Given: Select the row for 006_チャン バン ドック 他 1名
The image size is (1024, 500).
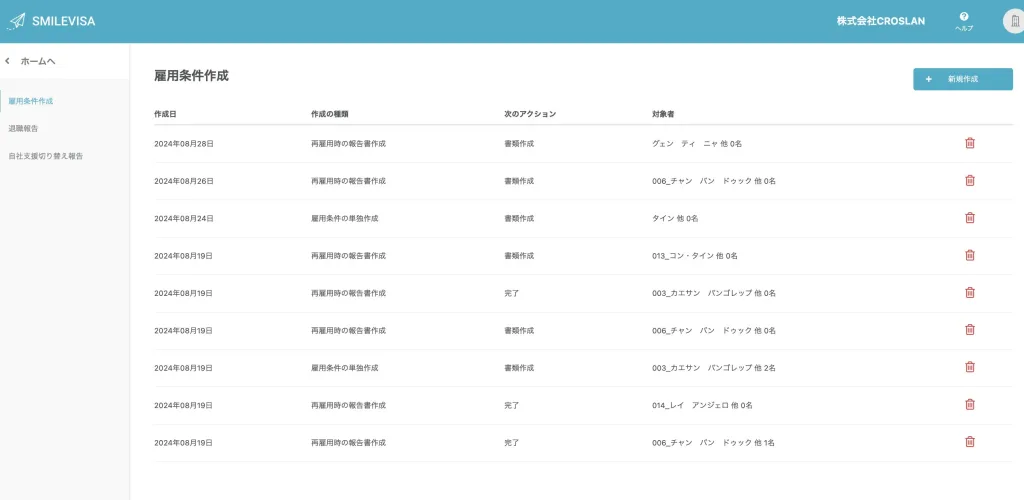Looking at the screenshot, I should [712, 442].
